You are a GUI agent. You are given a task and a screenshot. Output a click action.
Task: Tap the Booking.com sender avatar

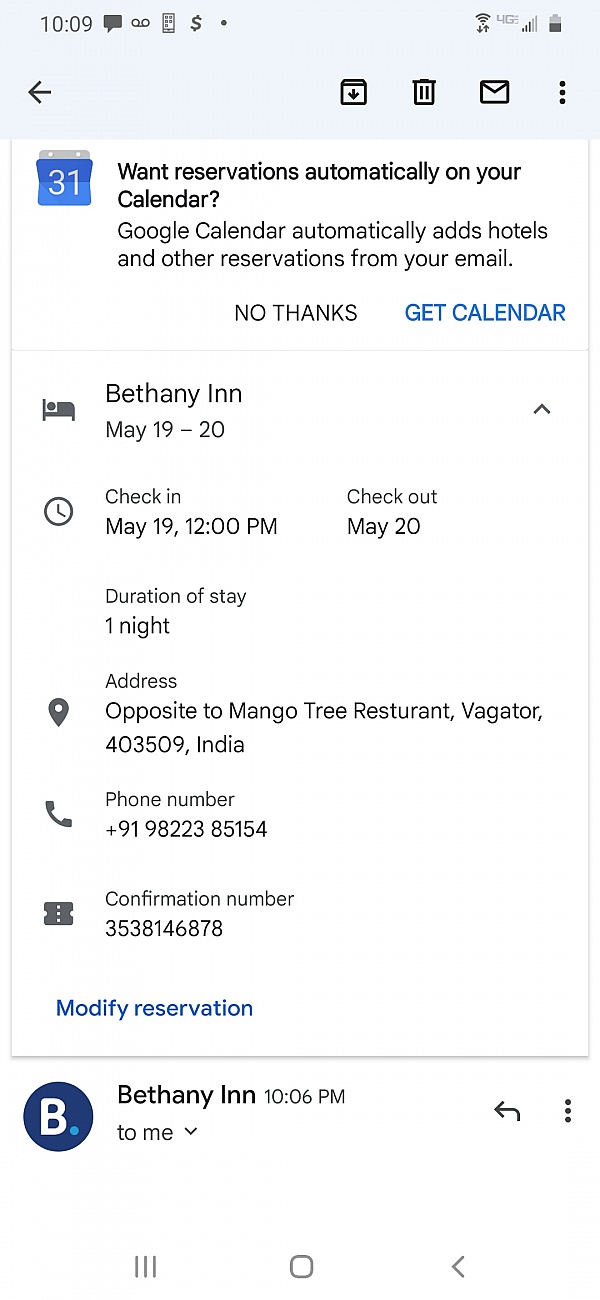coord(58,1116)
